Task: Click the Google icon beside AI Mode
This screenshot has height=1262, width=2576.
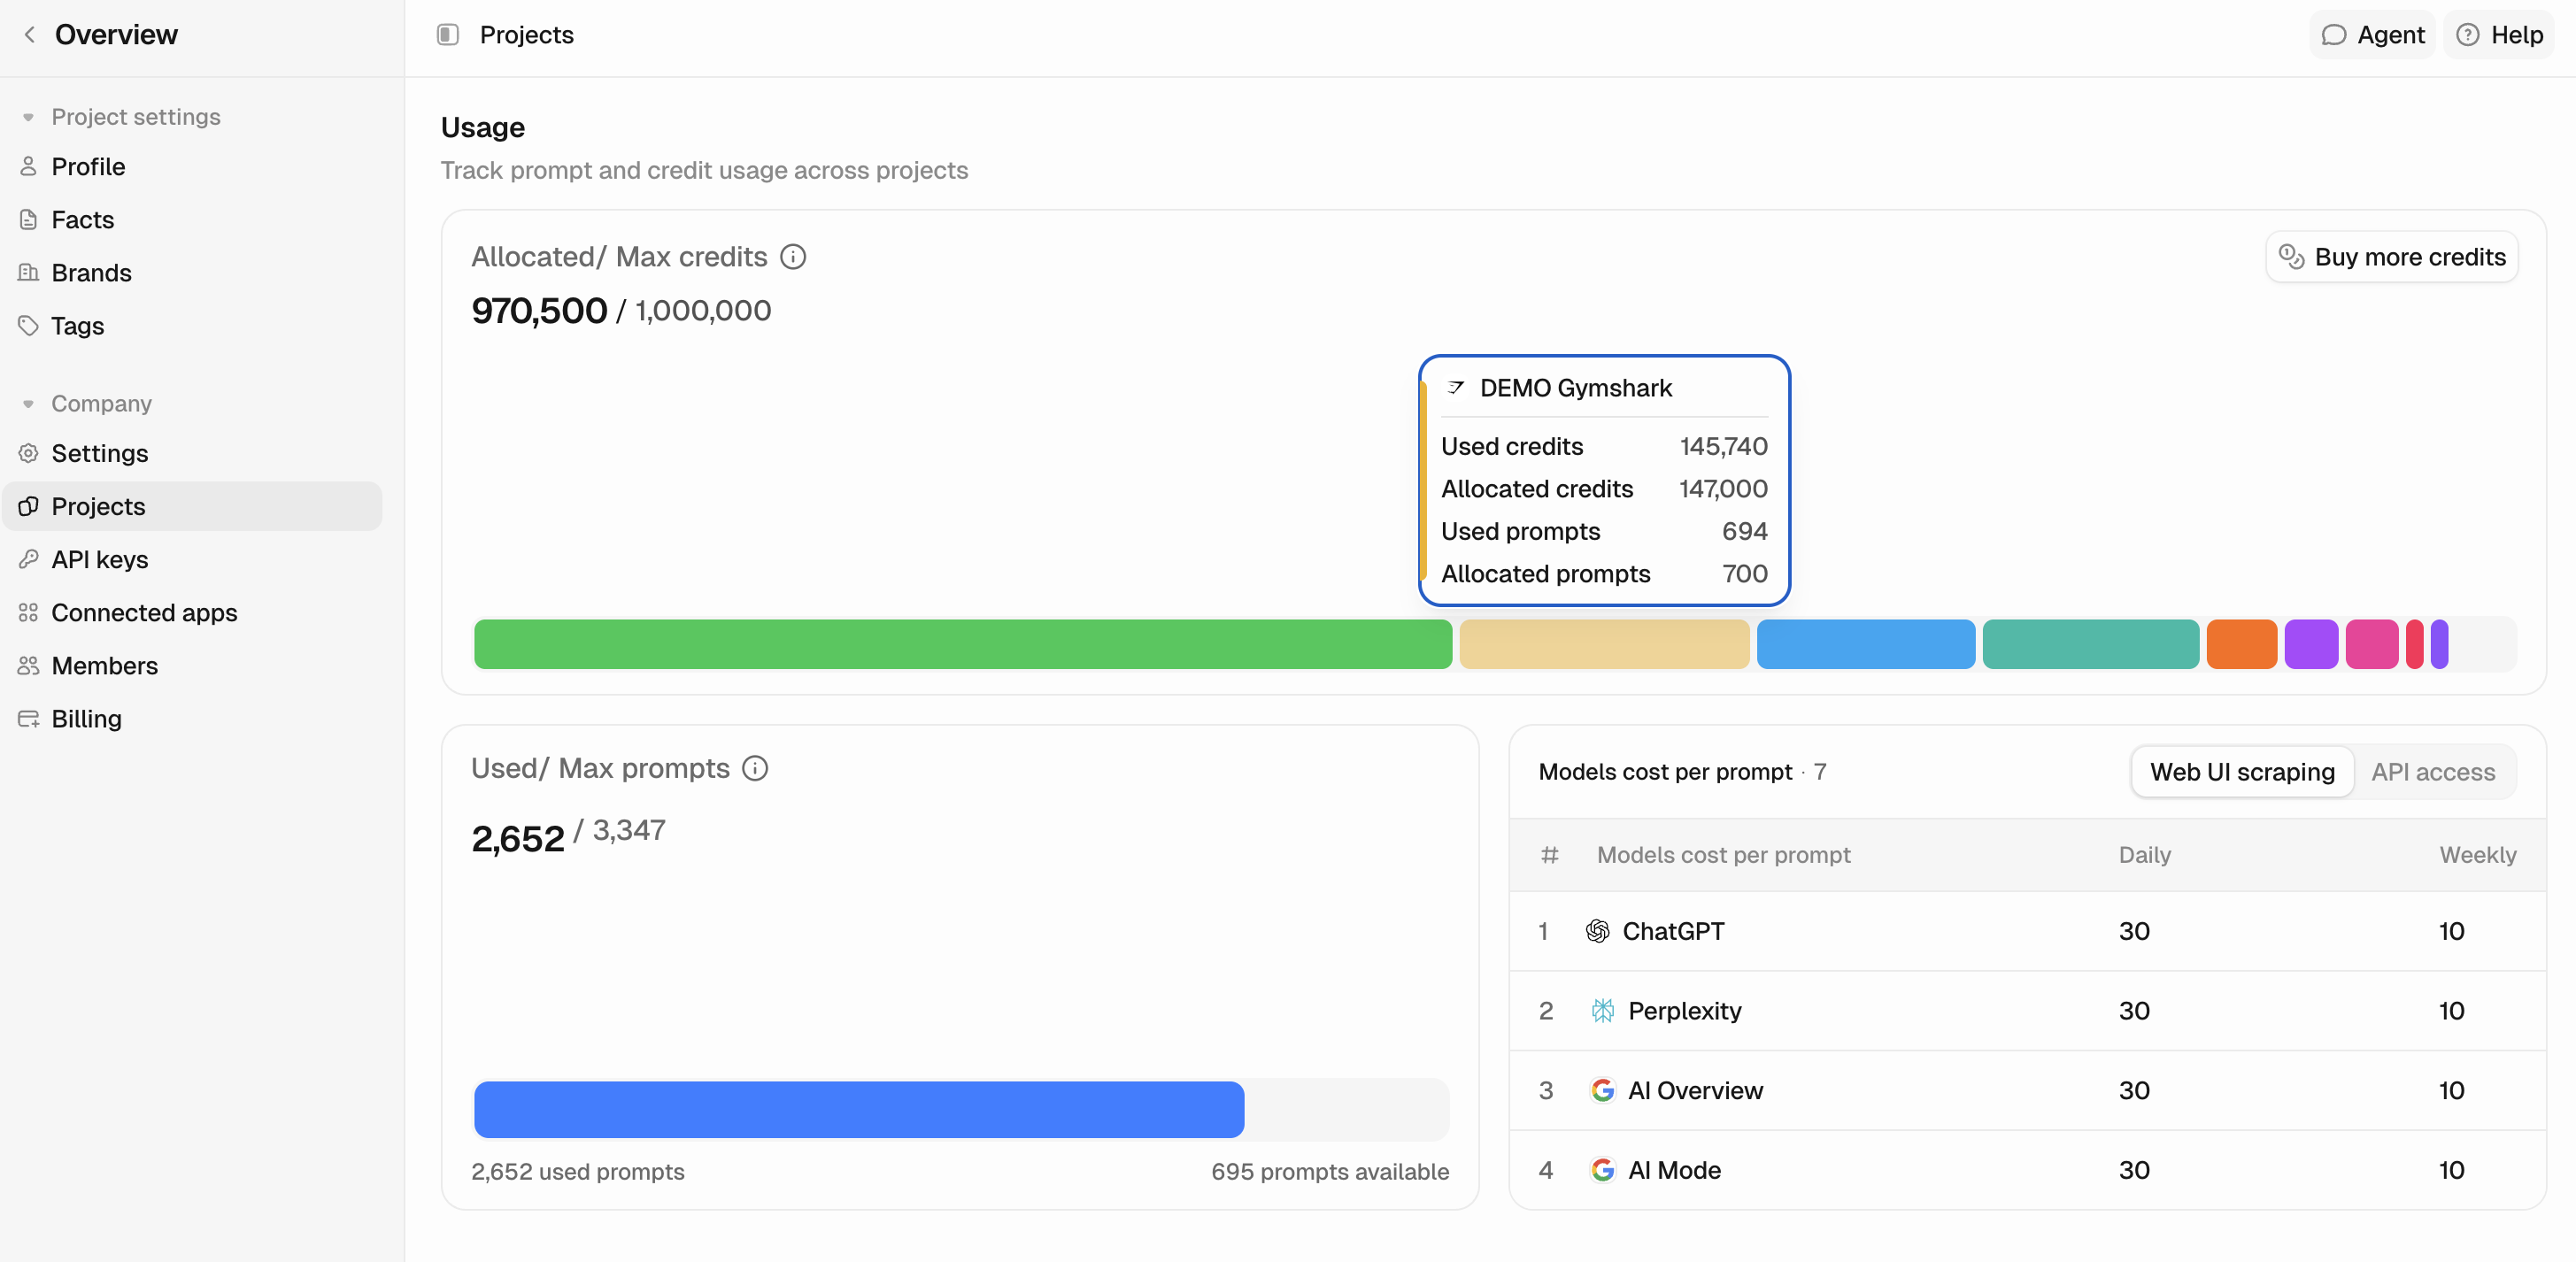Action: [1603, 1170]
